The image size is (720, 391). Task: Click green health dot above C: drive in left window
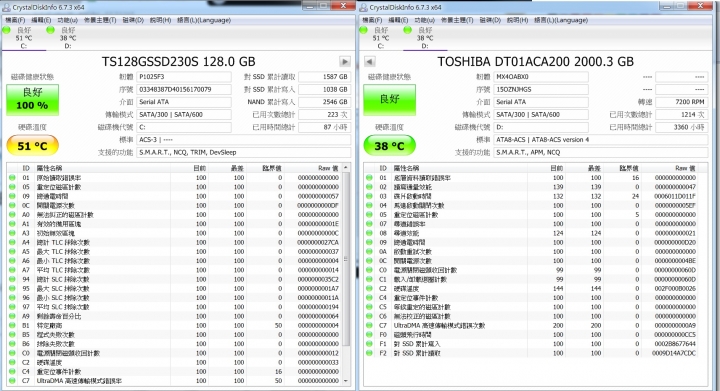6,30
